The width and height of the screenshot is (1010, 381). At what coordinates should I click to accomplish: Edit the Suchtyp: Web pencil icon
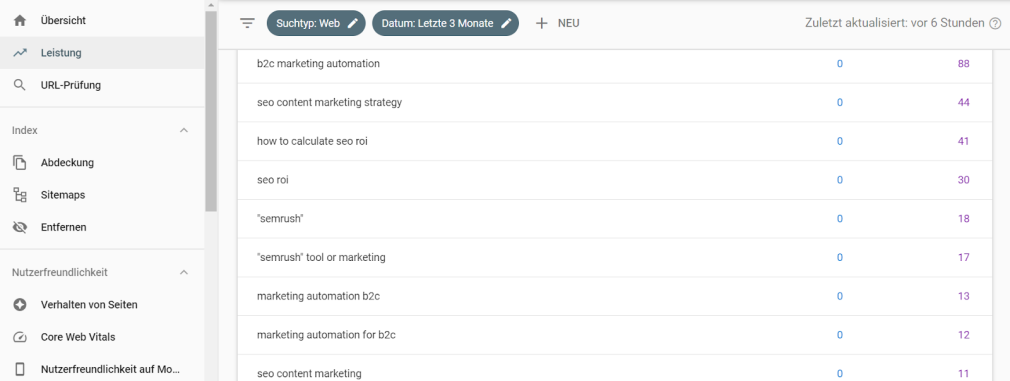click(x=352, y=23)
